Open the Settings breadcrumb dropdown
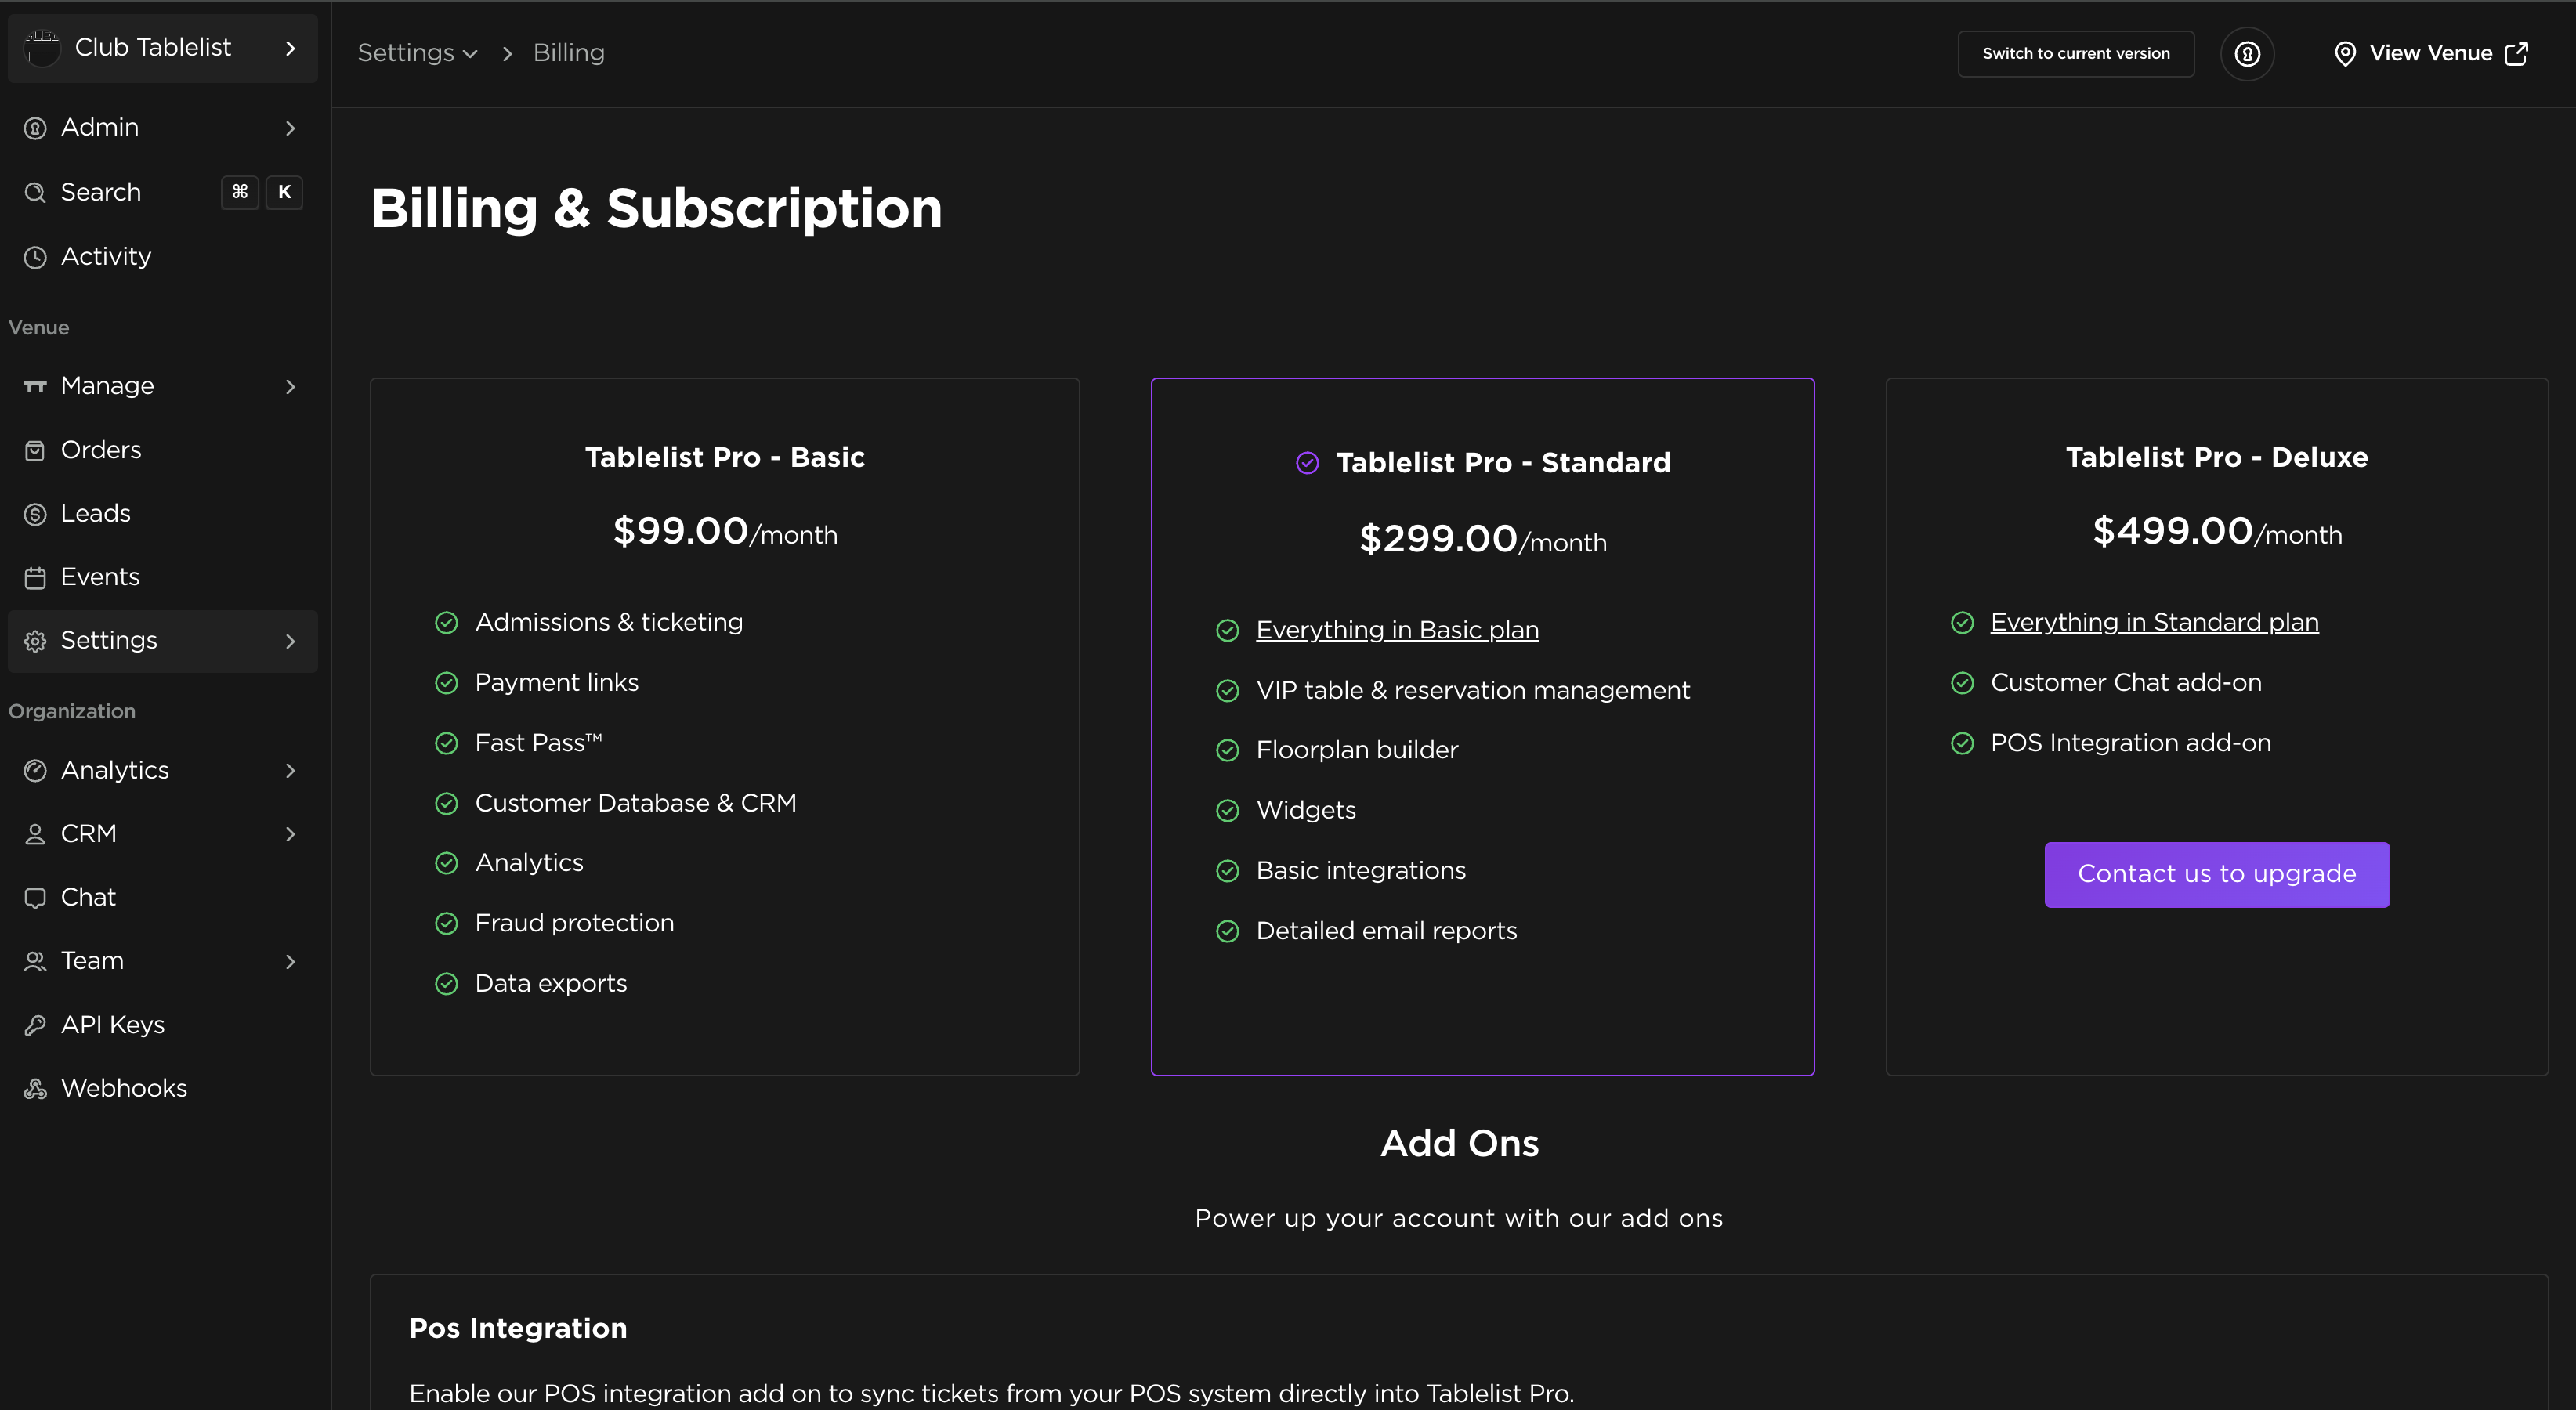Screen dimensions: 2576x1410 pyautogui.click(x=417, y=53)
